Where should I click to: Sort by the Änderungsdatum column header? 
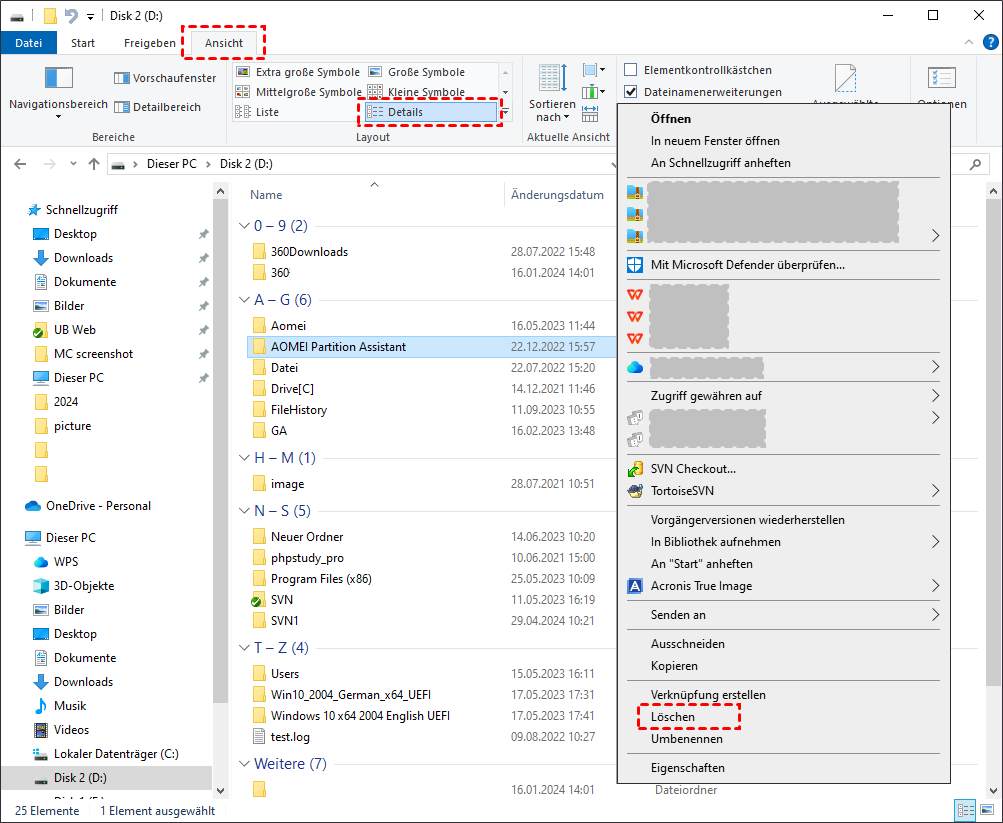click(557, 195)
